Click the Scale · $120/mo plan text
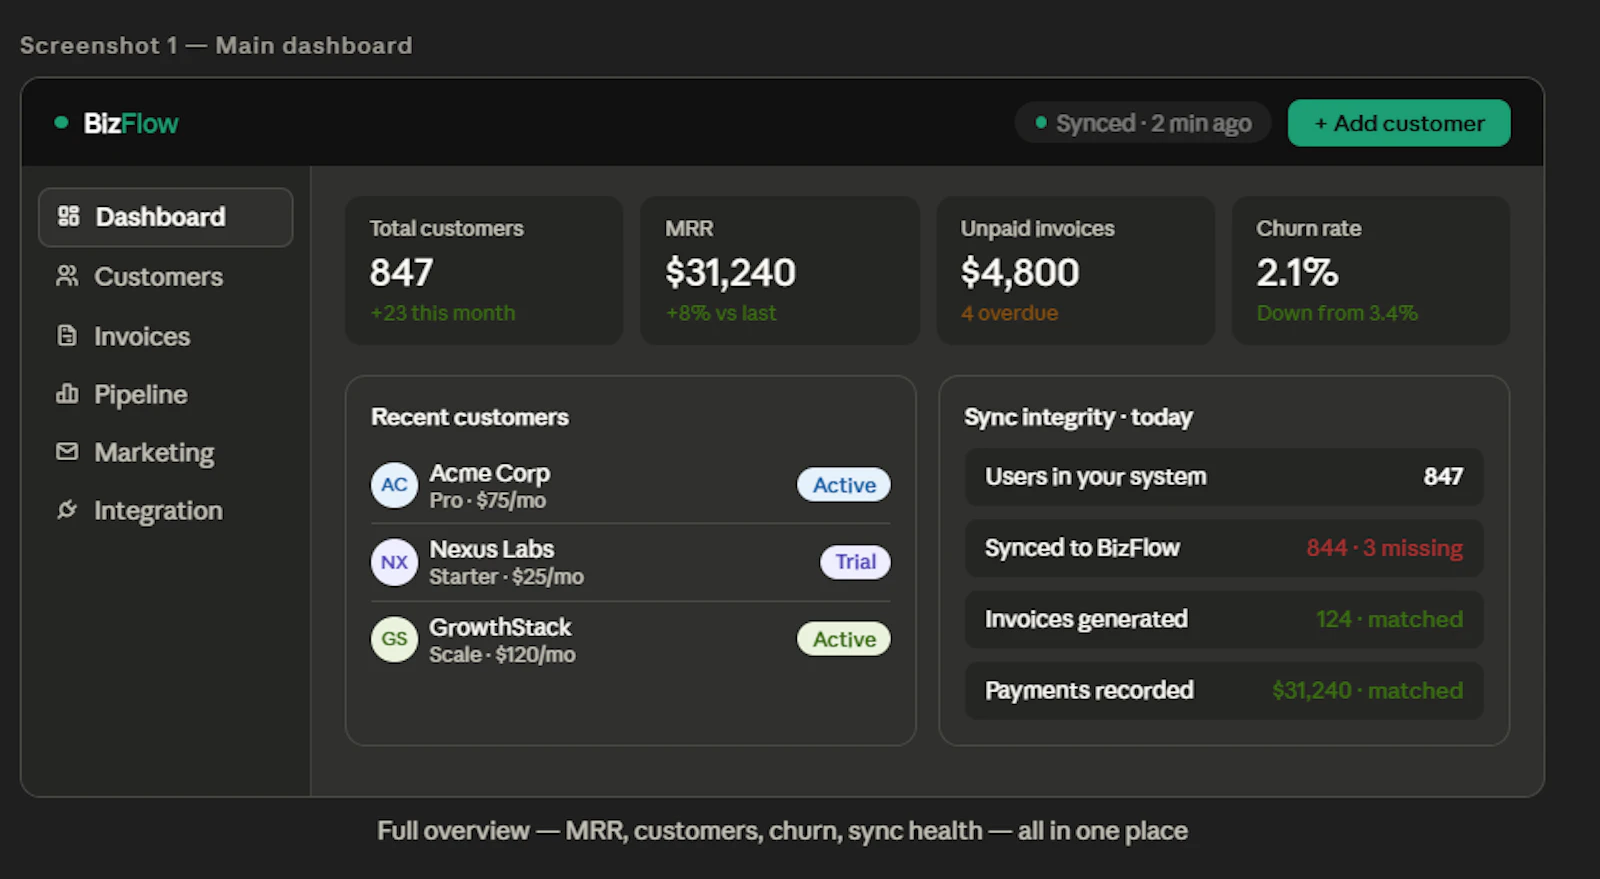 502,654
